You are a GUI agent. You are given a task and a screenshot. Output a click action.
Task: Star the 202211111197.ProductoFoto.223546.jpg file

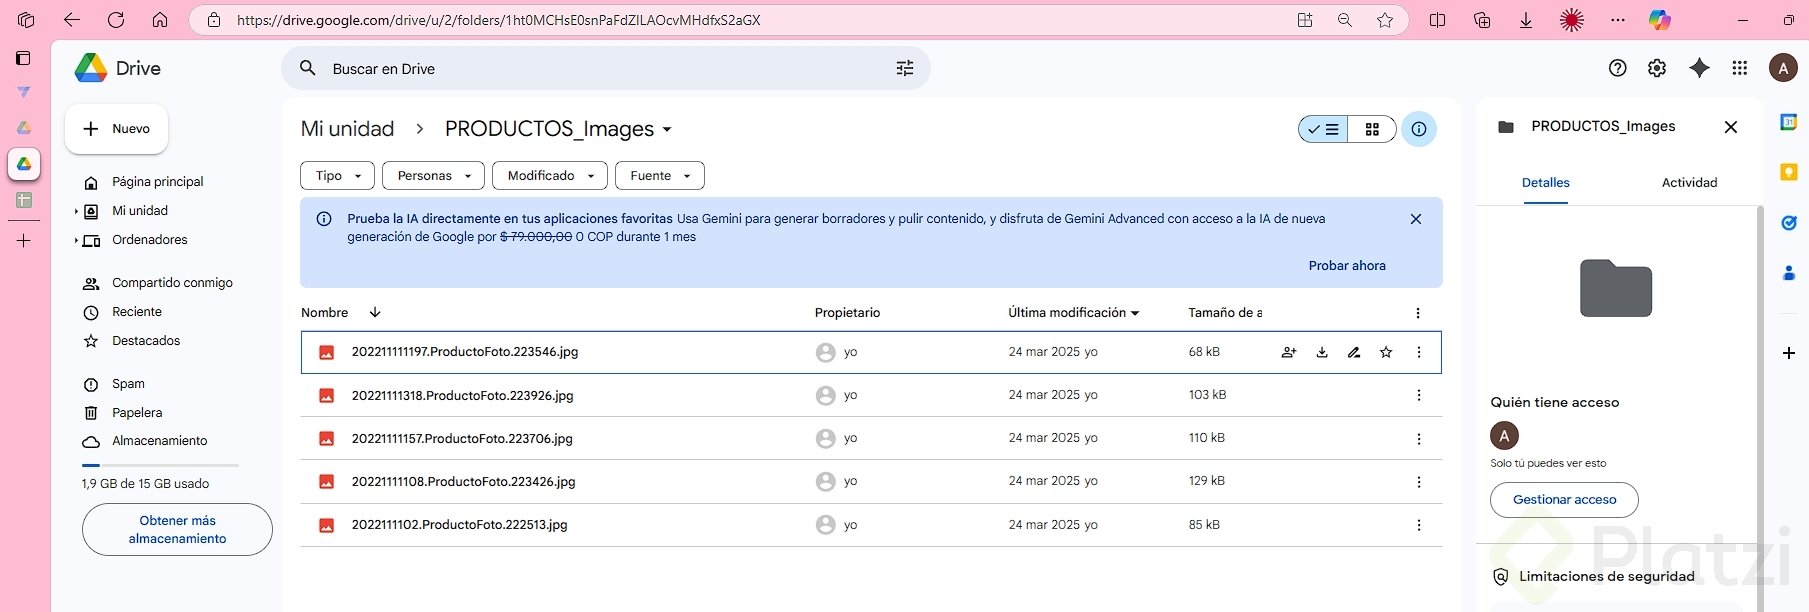tap(1386, 352)
